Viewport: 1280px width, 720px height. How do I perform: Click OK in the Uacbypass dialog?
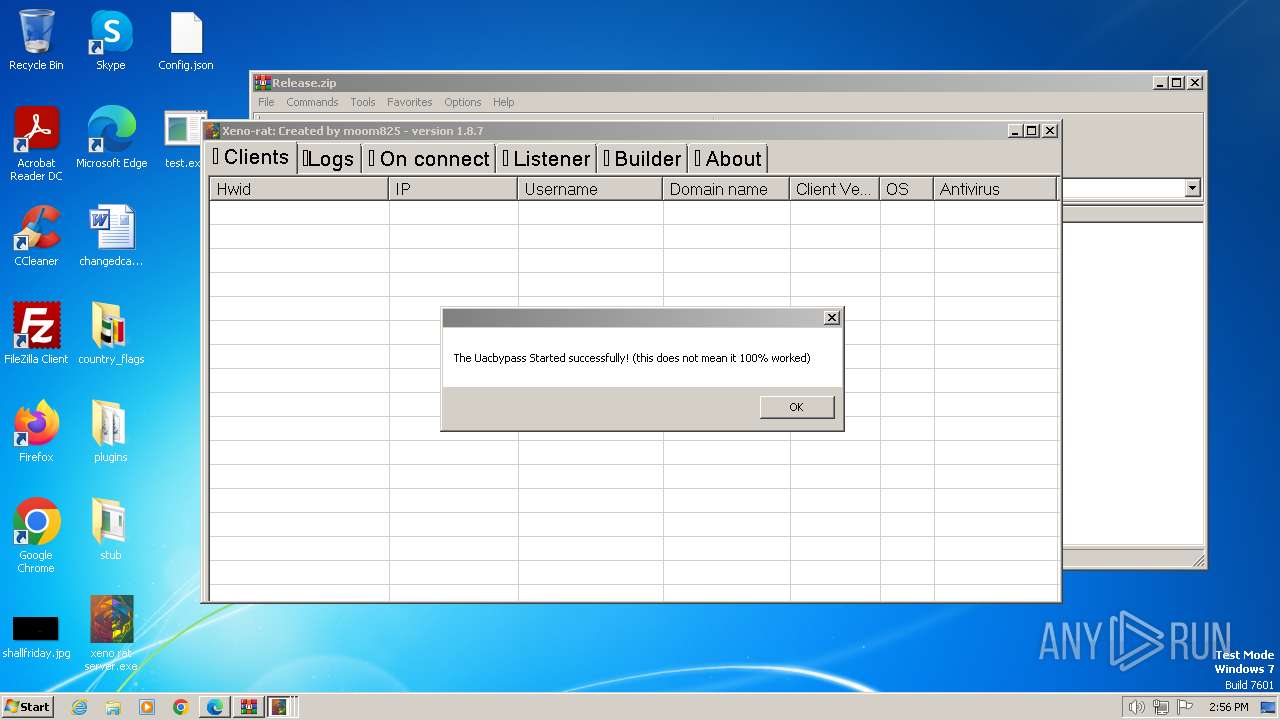pyautogui.click(x=796, y=407)
